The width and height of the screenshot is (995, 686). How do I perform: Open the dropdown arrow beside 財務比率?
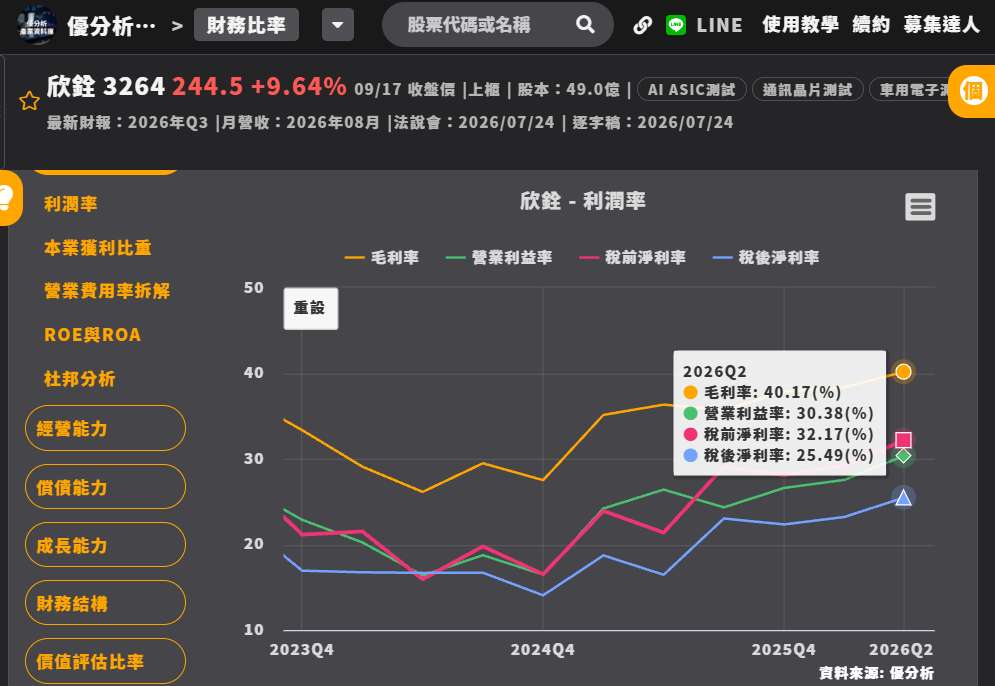338,25
